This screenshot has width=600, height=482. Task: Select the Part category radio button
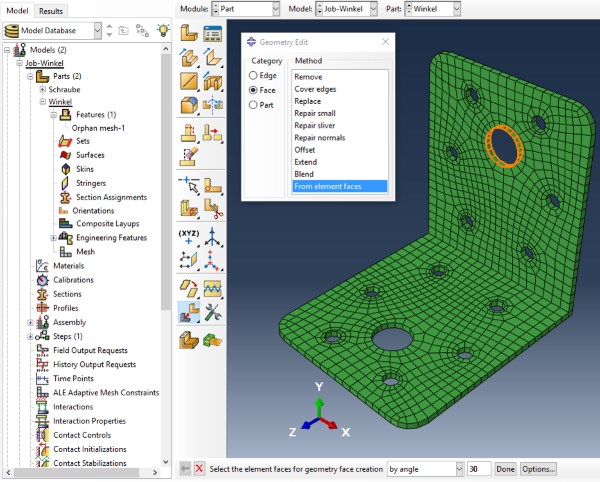coord(253,105)
